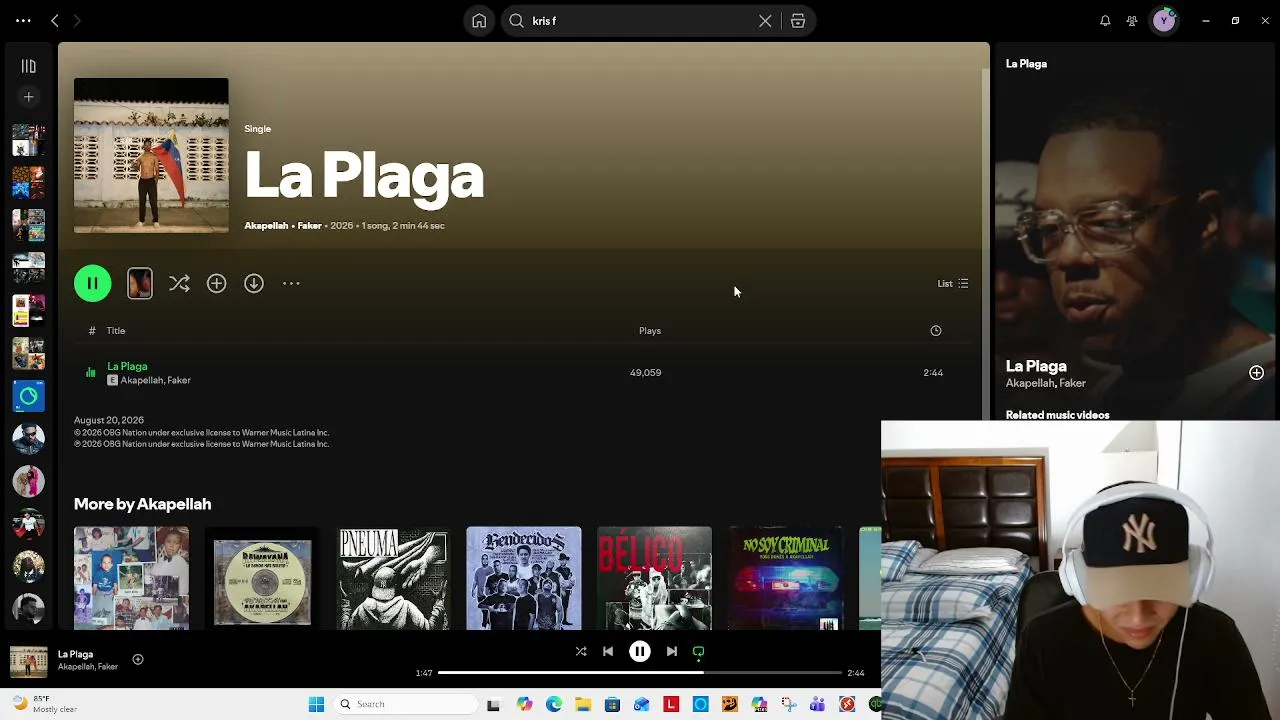This screenshot has height=720, width=1280.
Task: Add current song to Liked Songs in player bar
Action: (138, 660)
